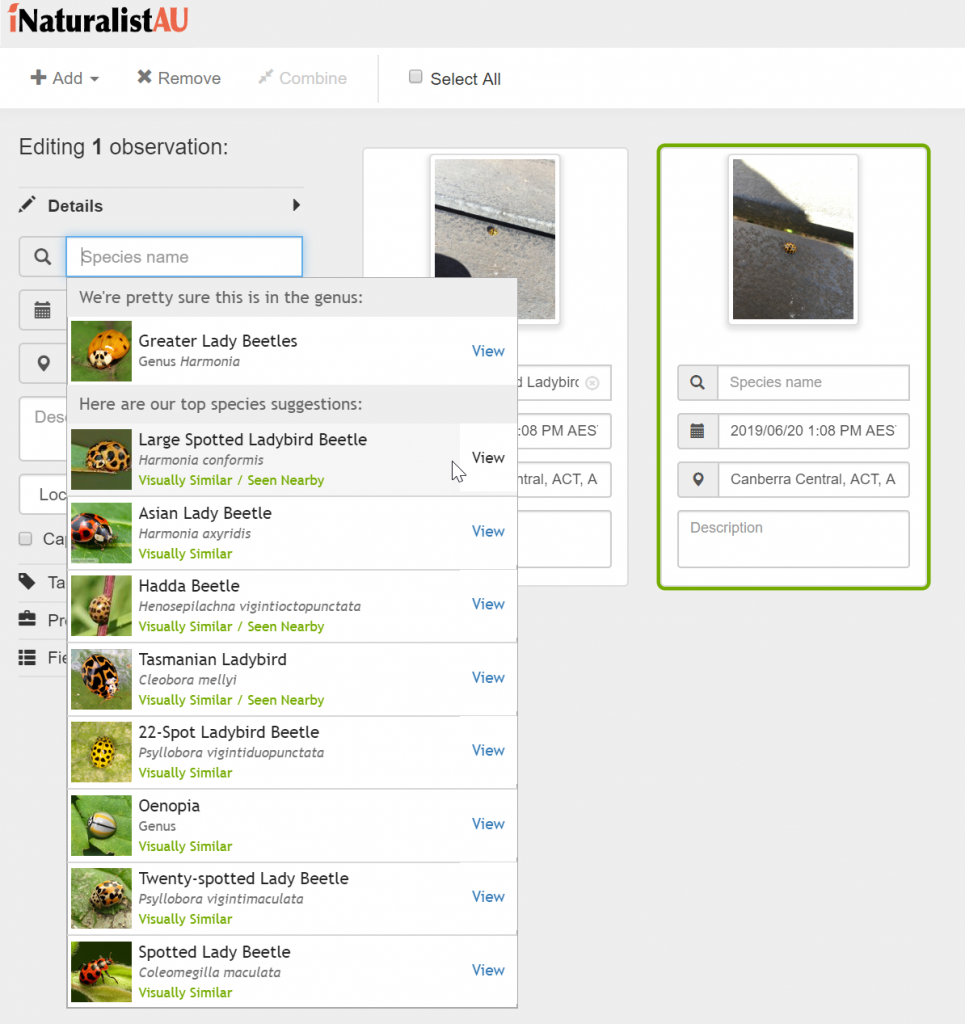965x1024 pixels.
Task: Open the View link for Hadda Beetle
Action: (488, 604)
